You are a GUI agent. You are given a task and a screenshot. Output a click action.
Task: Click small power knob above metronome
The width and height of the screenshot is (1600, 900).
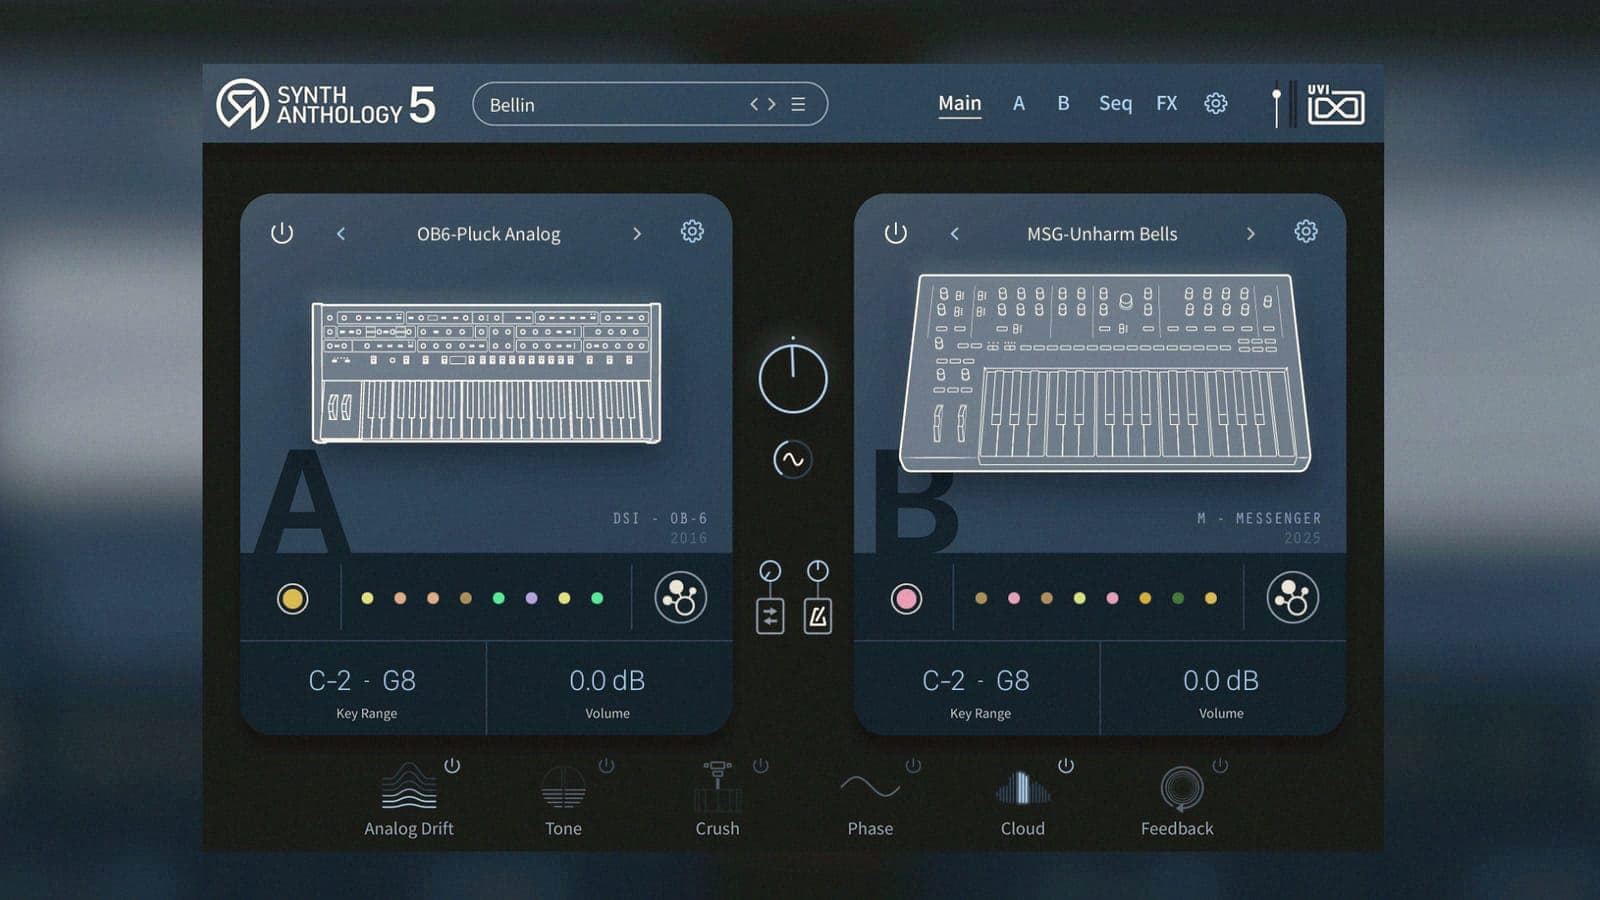point(817,571)
